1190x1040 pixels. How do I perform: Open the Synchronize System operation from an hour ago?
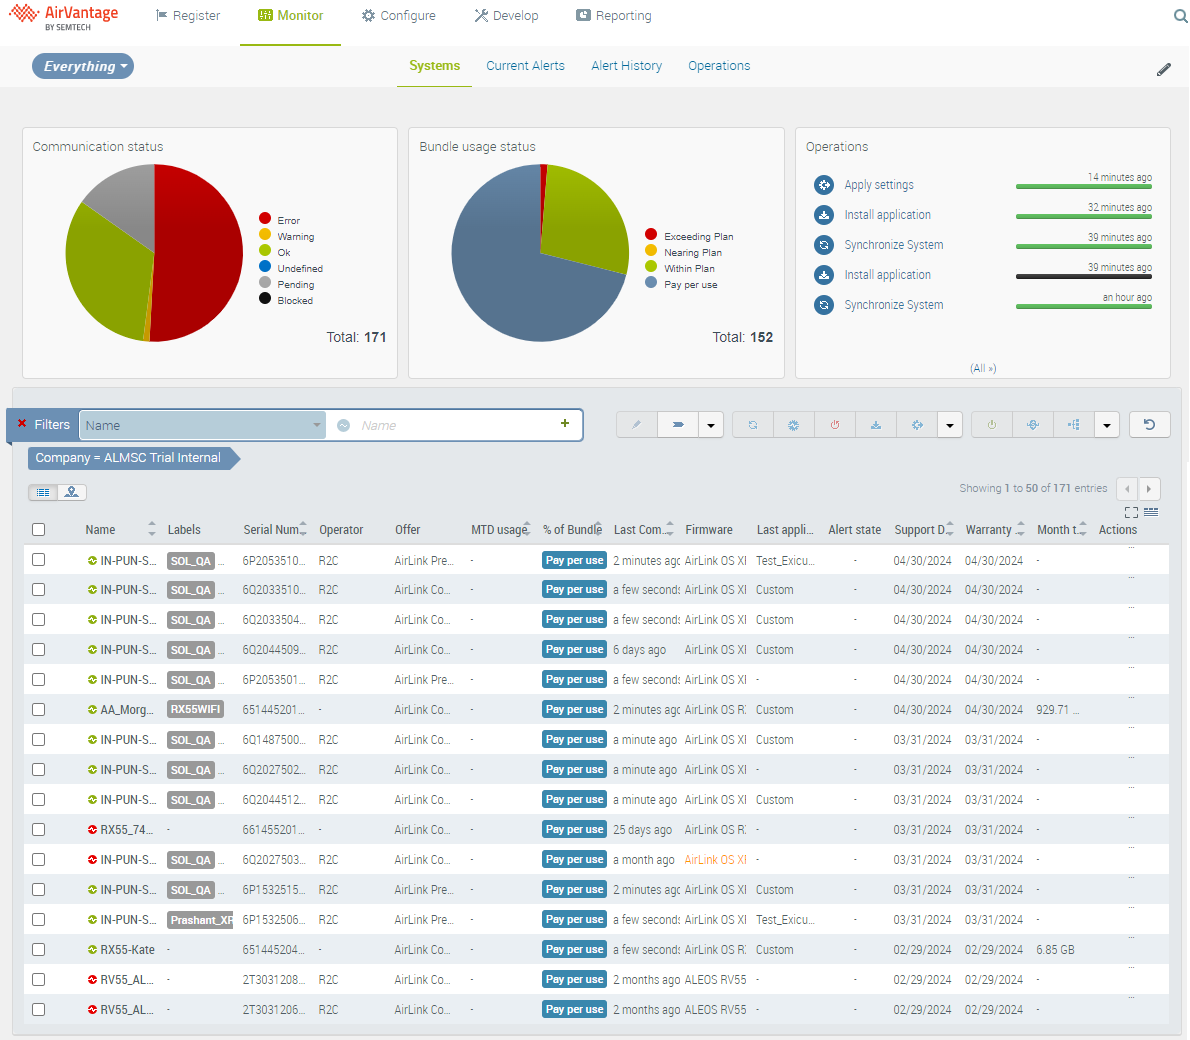pyautogui.click(x=893, y=305)
